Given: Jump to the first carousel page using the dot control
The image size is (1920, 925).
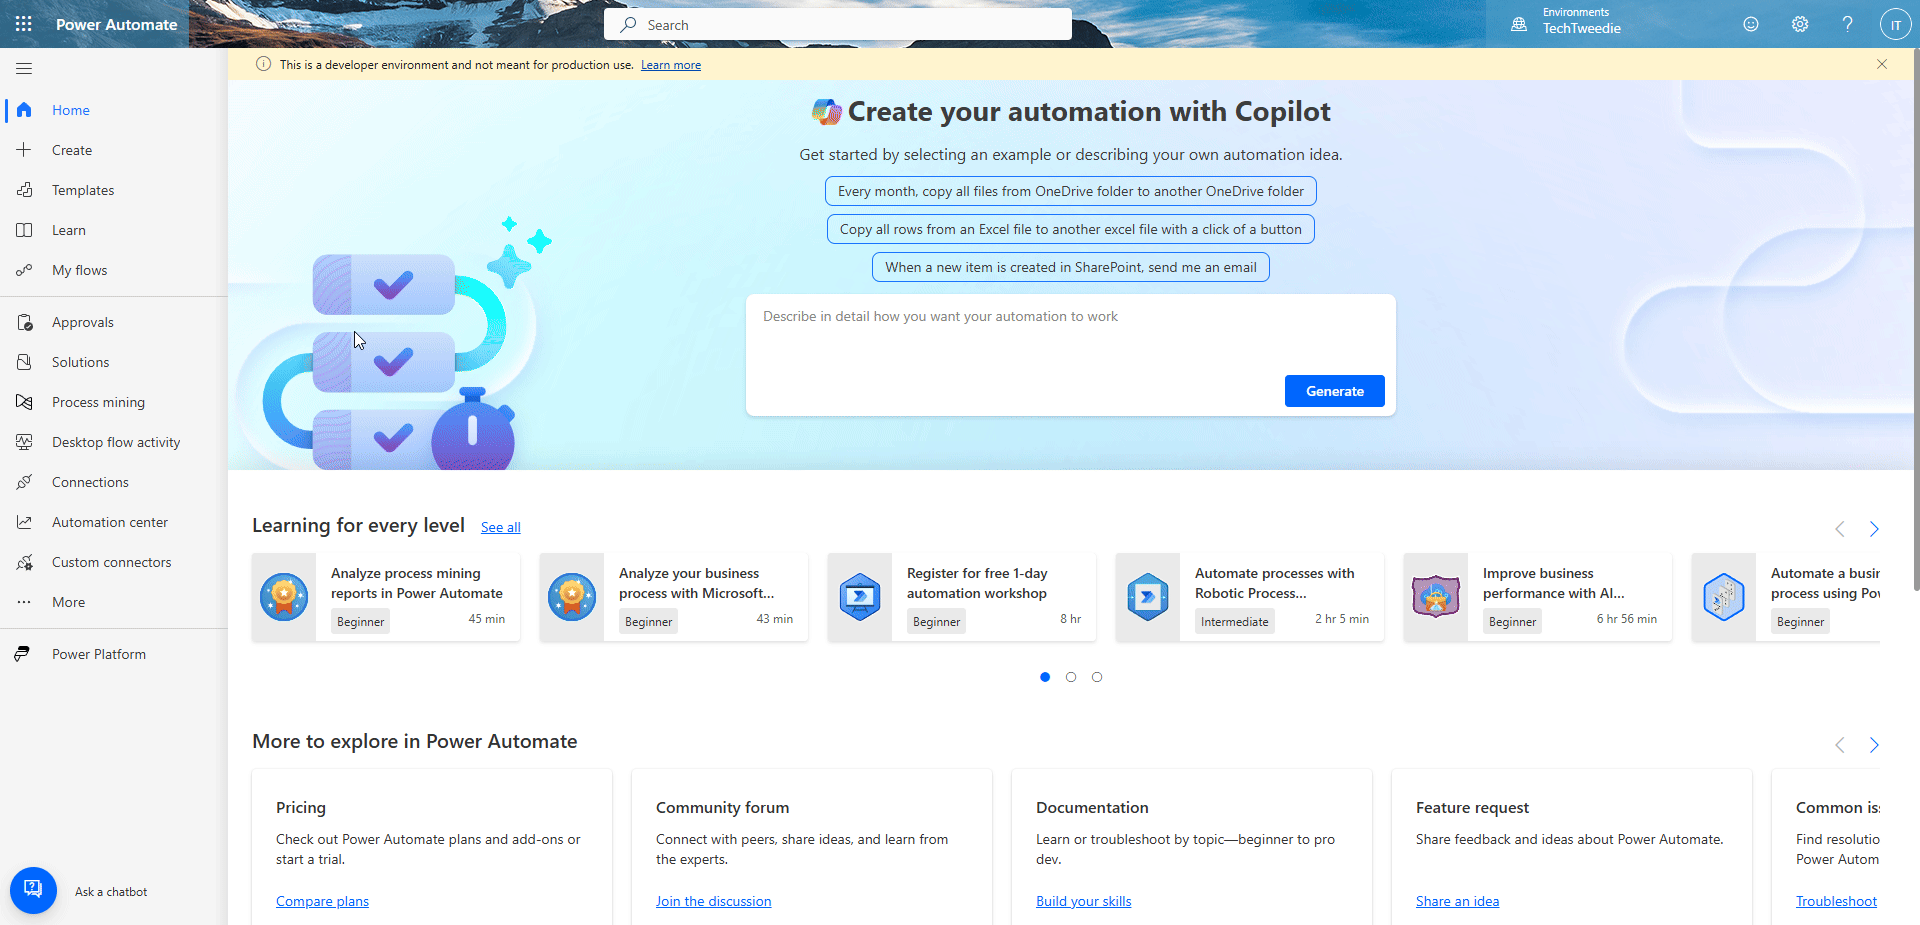Looking at the screenshot, I should click(x=1045, y=677).
